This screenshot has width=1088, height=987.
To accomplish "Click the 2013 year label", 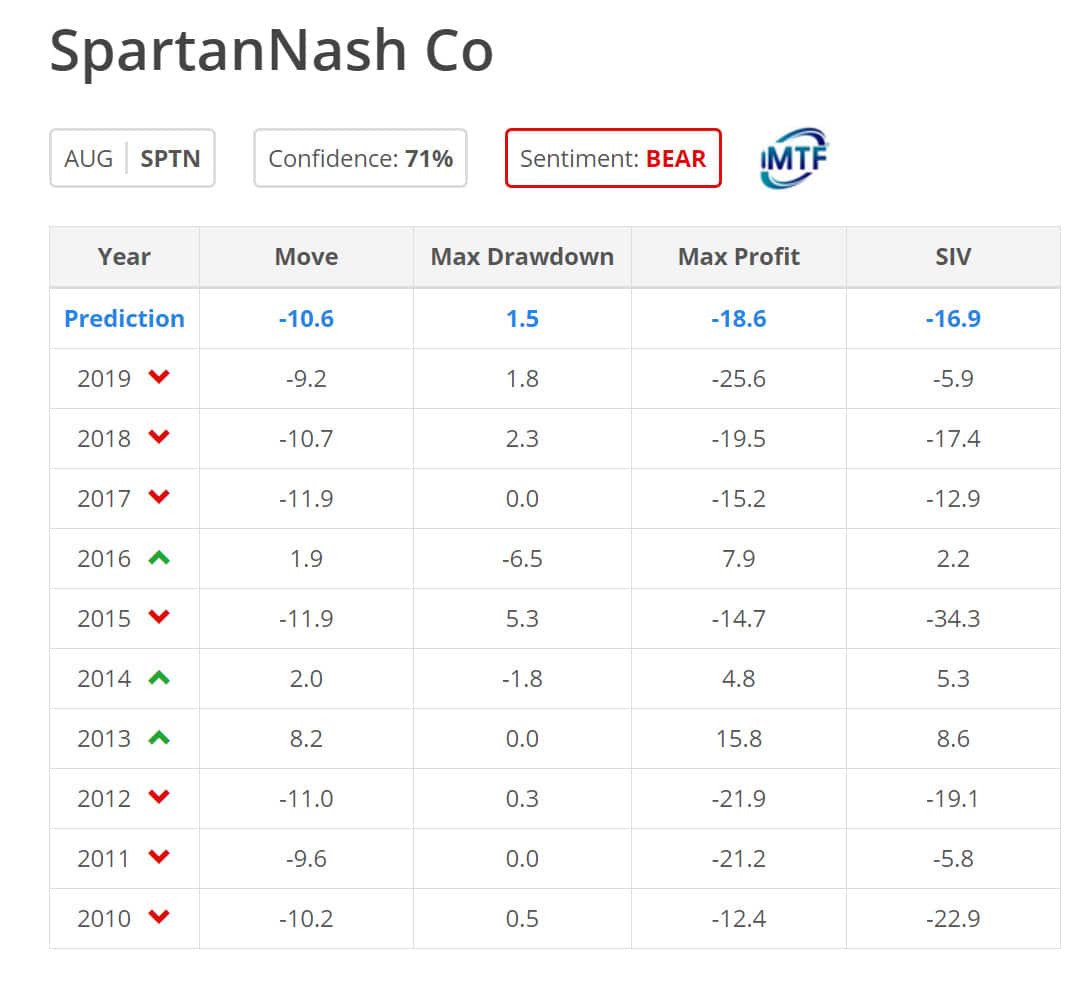I will pos(104,739).
